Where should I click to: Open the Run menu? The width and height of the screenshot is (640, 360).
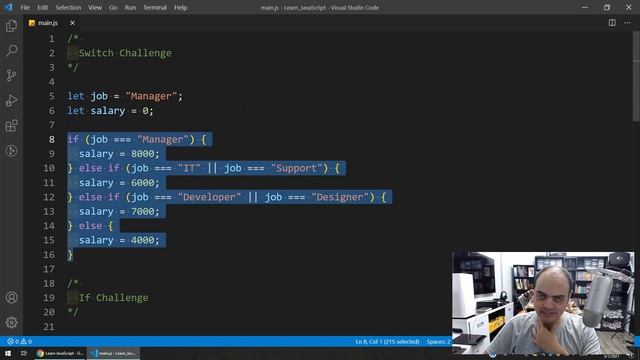pyautogui.click(x=130, y=7)
